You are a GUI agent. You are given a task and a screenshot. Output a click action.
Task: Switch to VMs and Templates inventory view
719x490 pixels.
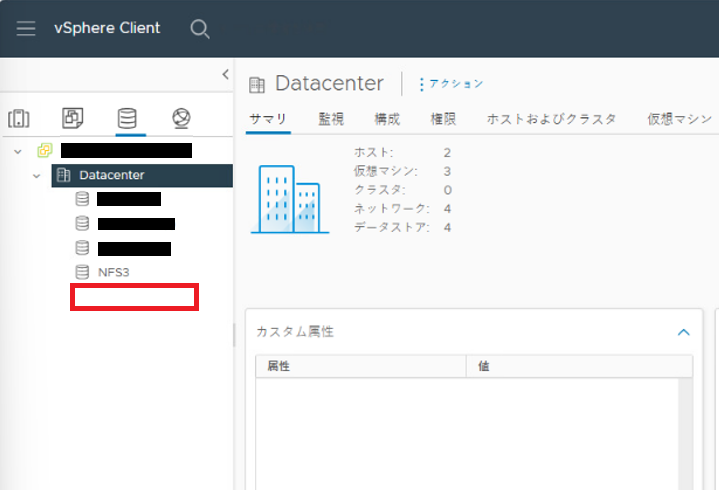[x=73, y=119]
